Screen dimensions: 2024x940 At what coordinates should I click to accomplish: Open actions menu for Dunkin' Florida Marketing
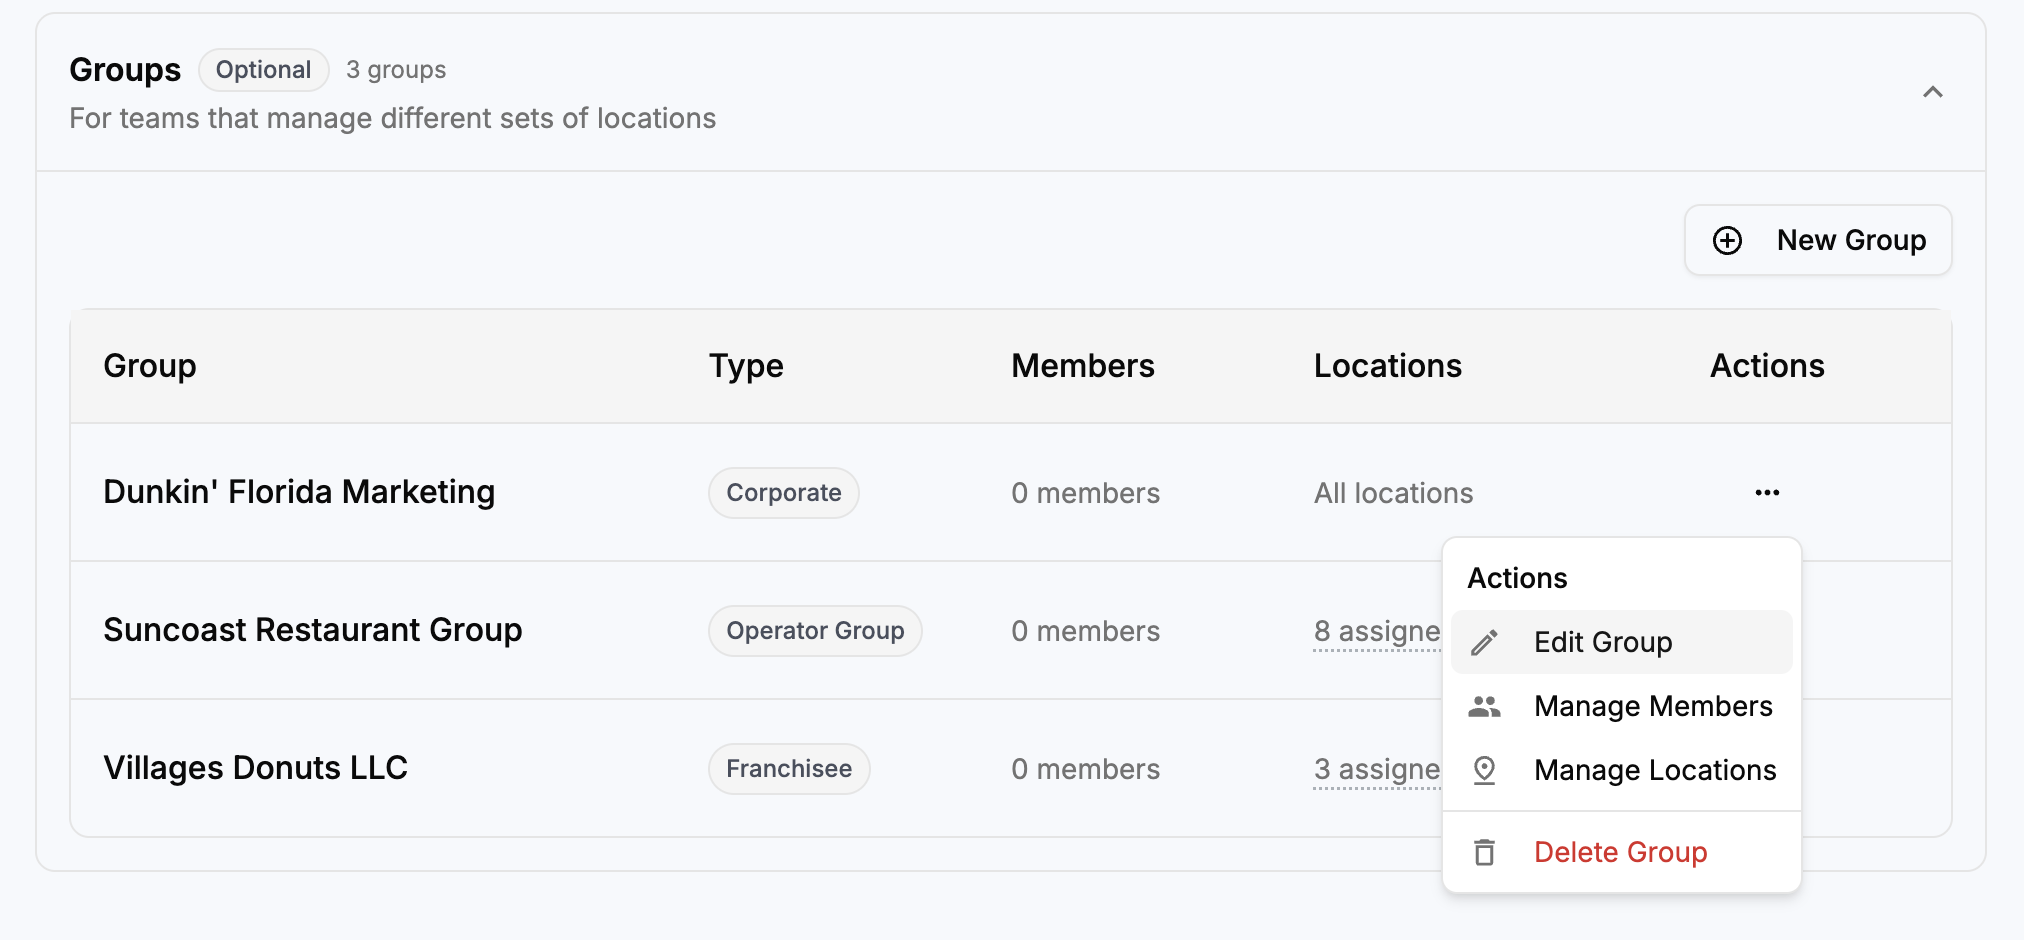pos(1767,492)
